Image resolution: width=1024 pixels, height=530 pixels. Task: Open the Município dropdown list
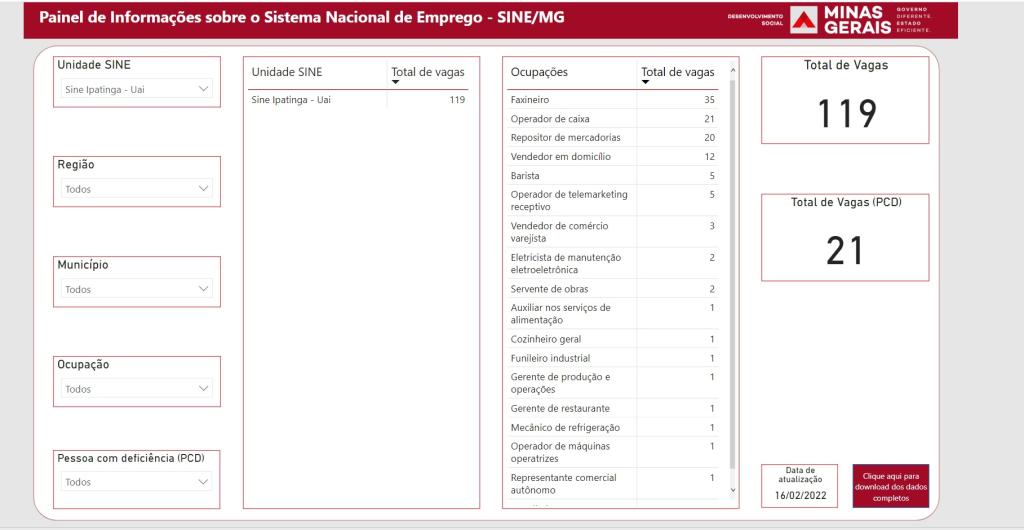pos(138,289)
